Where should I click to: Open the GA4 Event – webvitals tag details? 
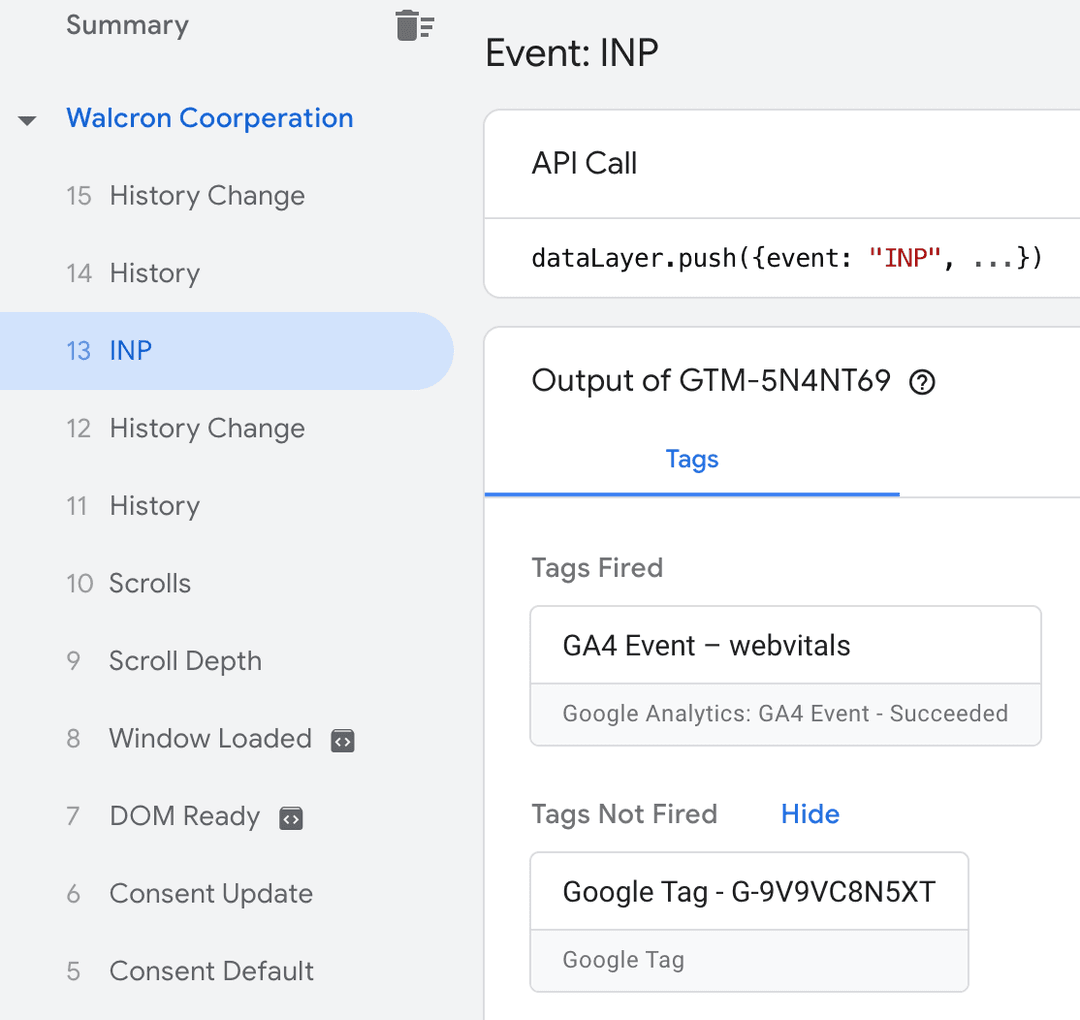785,645
